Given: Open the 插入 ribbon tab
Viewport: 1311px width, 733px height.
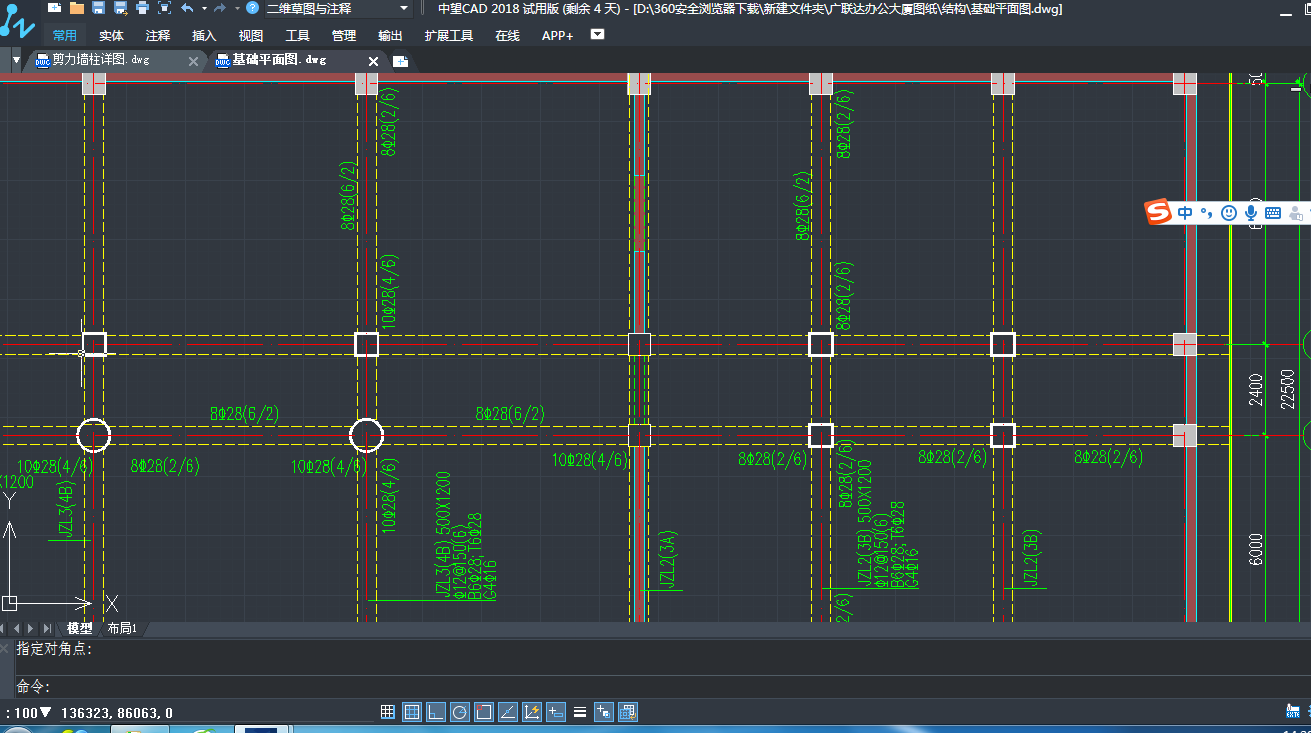Looking at the screenshot, I should (x=204, y=35).
